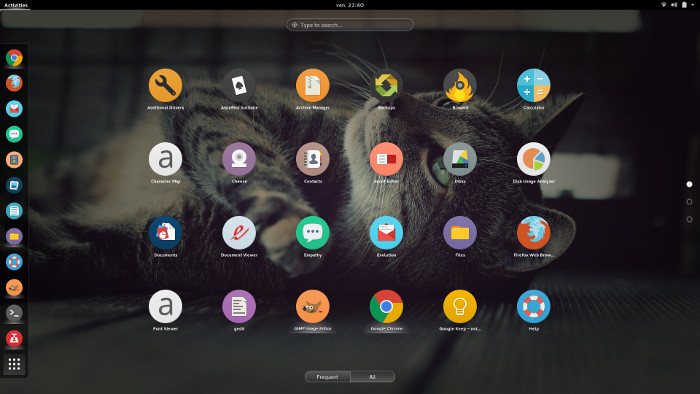Open Evolution mail from the dash
This screenshot has width=700, height=394.
(x=14, y=108)
